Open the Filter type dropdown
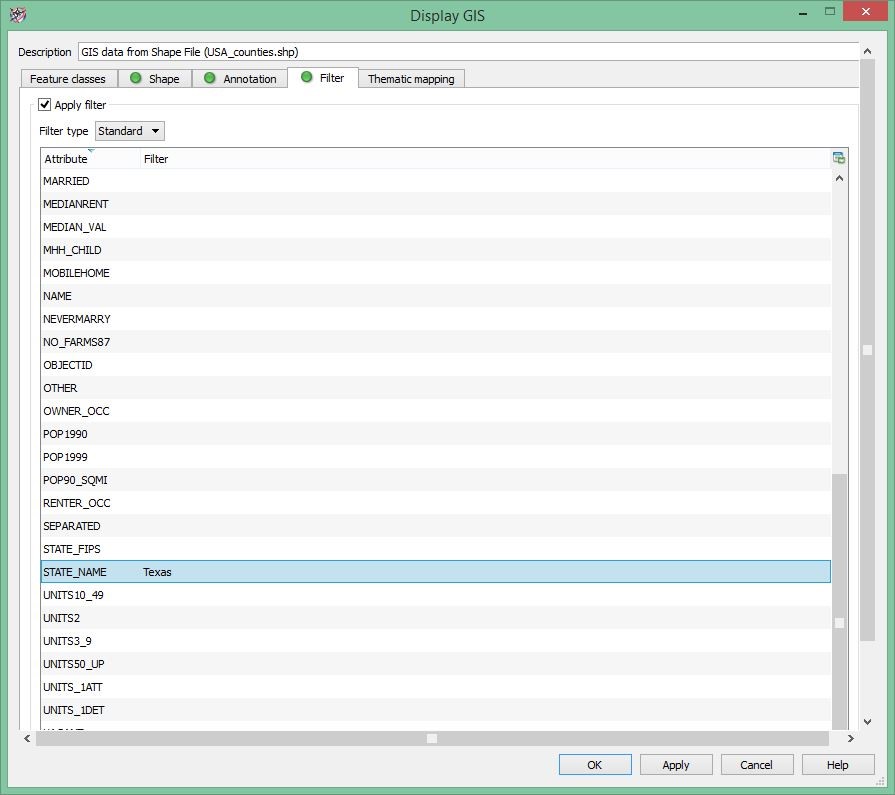Viewport: 895px width, 795px height. point(130,131)
